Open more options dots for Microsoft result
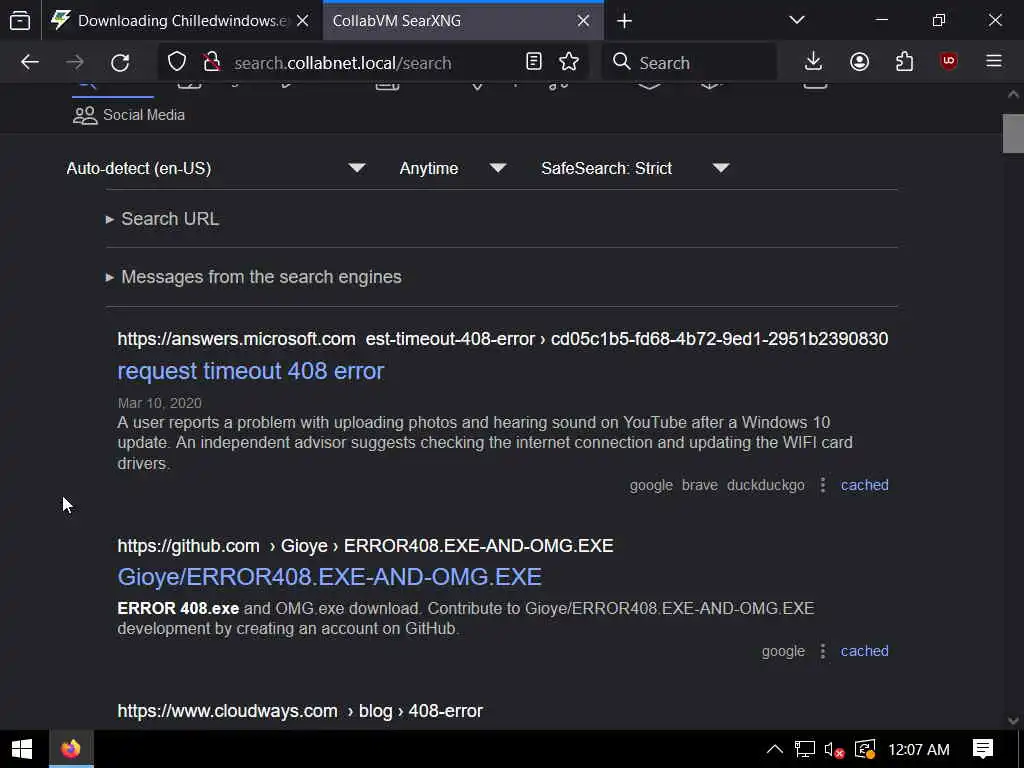 823,485
